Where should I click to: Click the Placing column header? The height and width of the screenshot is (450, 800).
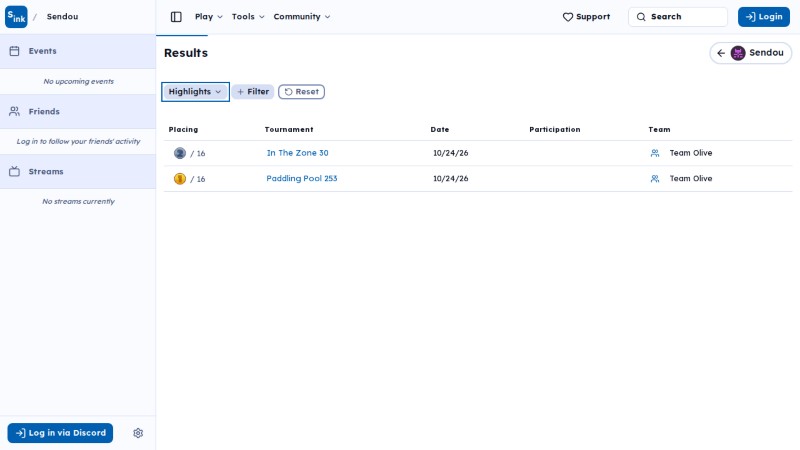click(183, 130)
